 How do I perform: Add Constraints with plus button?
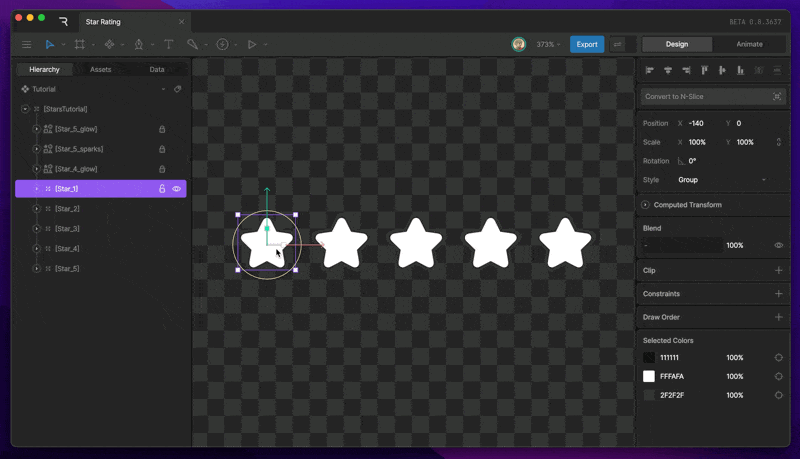[779, 294]
